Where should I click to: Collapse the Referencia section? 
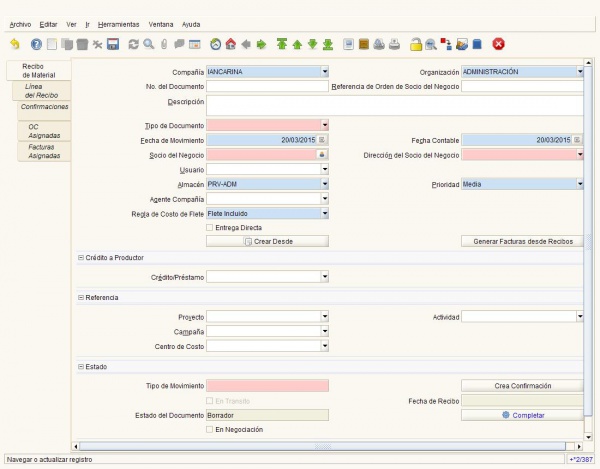coord(81,298)
